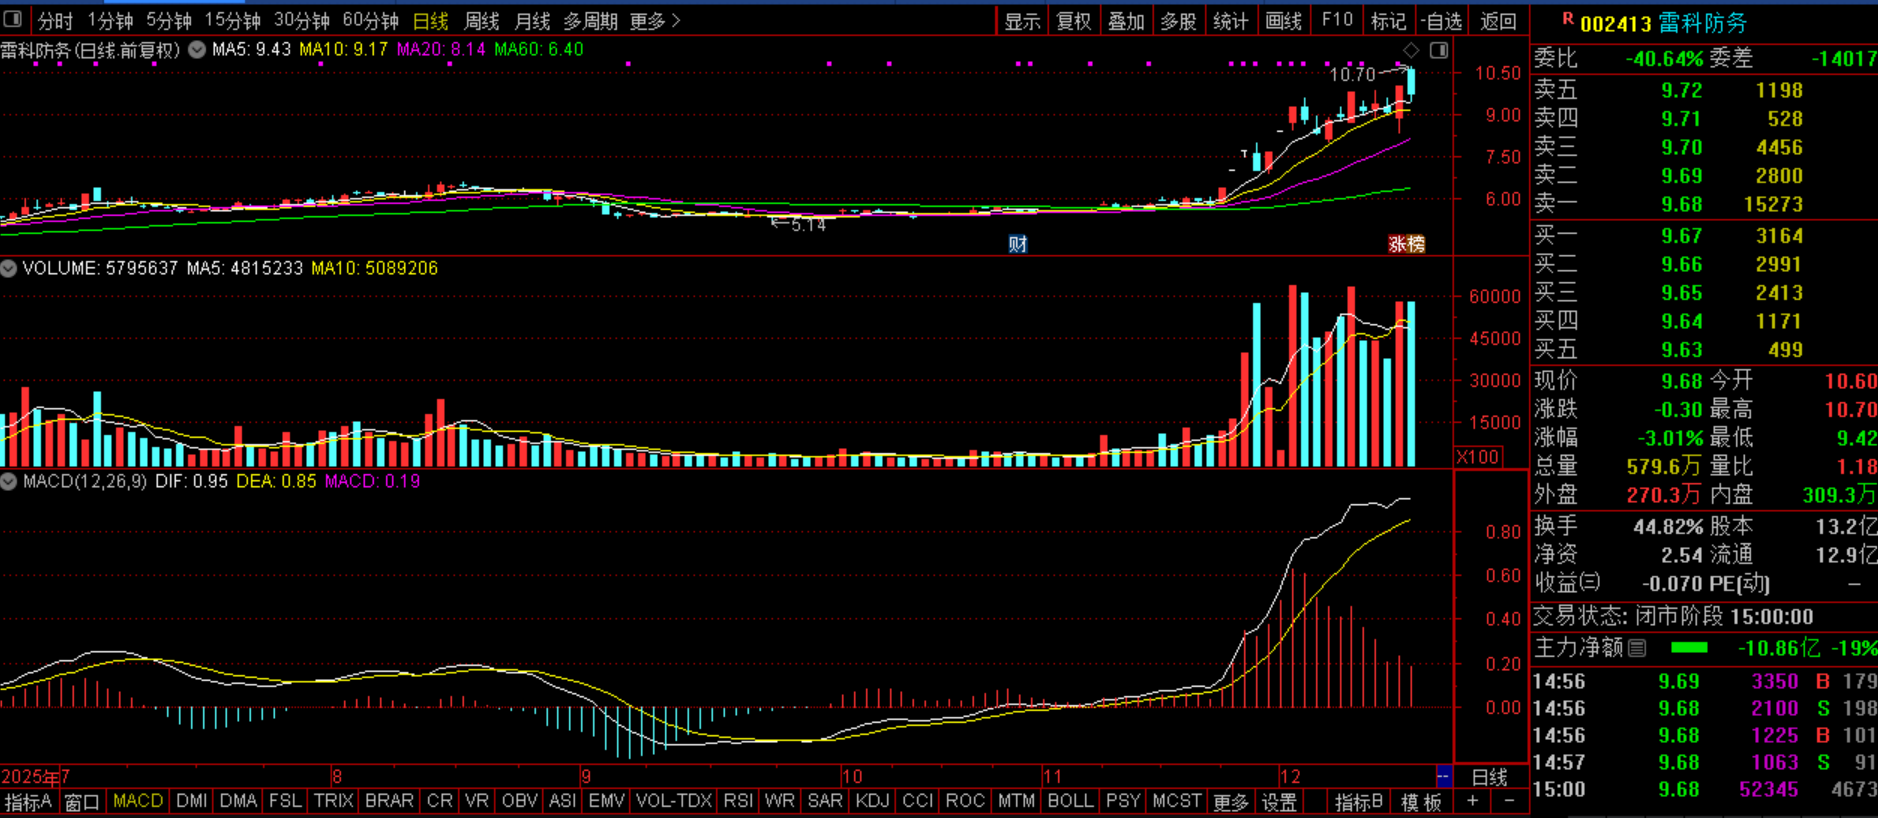Click the diamond marker icon above the chart
This screenshot has width=1878, height=818.
click(1411, 50)
